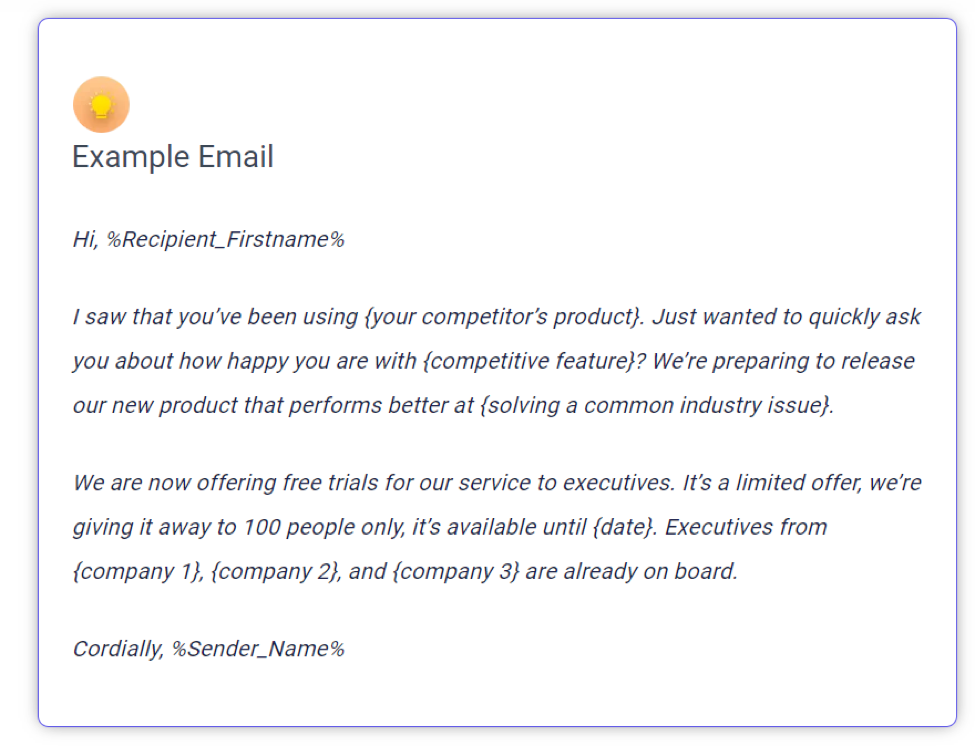This screenshot has height=746, width=975.
Task: Click the %Recipient_Firstname% placeholder
Action: [225, 240]
